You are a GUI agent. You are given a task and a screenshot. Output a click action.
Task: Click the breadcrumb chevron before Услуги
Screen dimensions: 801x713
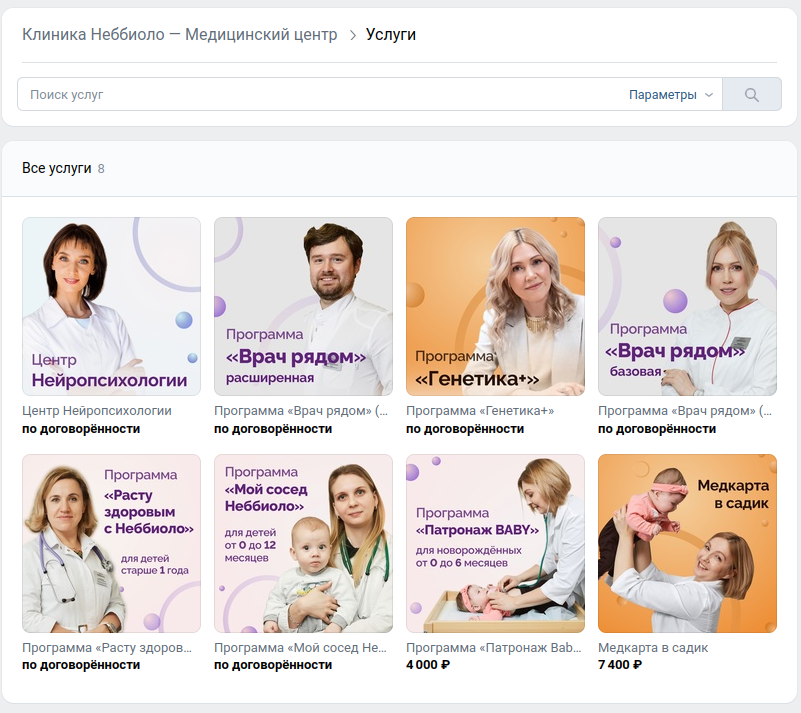(x=352, y=35)
